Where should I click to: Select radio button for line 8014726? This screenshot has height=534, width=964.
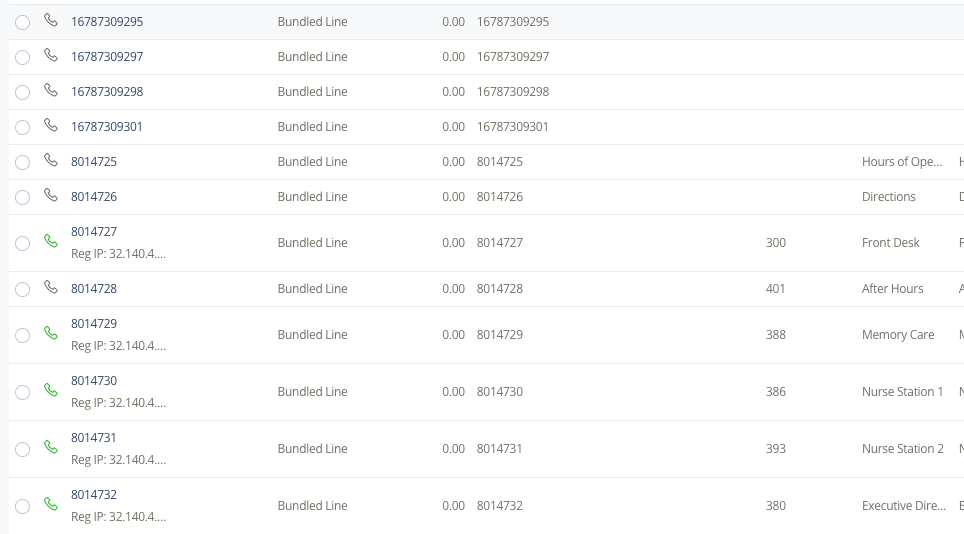point(23,197)
